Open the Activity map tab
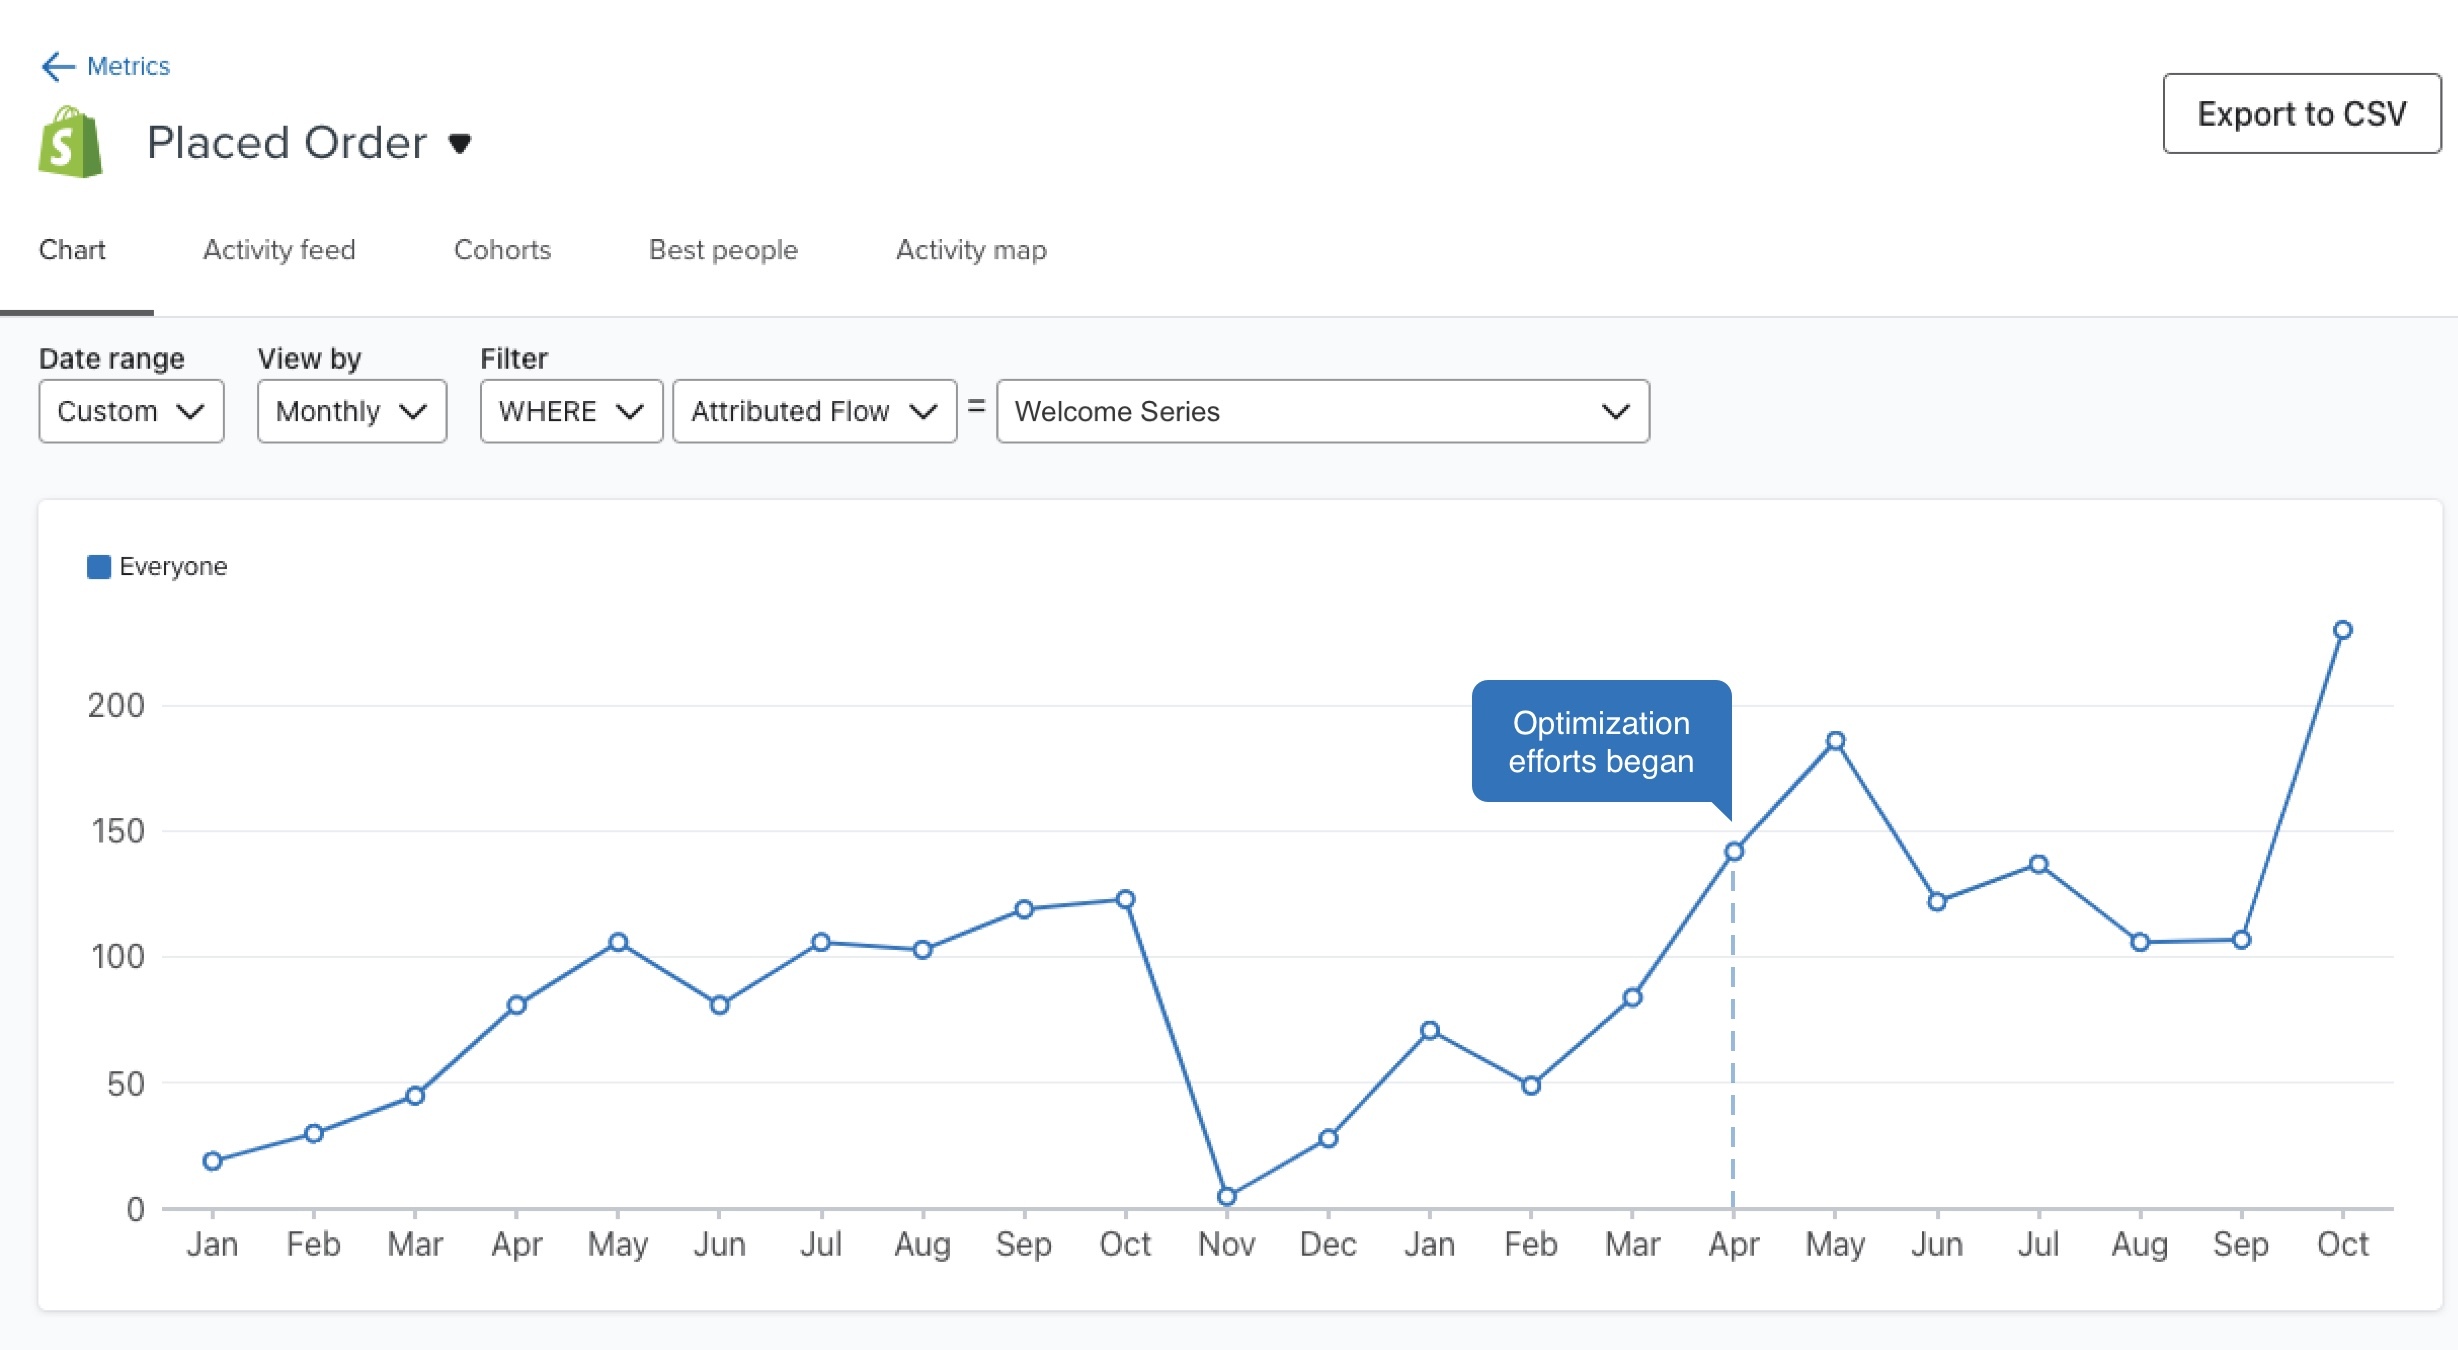Screen dimensions: 2458x1350 [x=971, y=249]
